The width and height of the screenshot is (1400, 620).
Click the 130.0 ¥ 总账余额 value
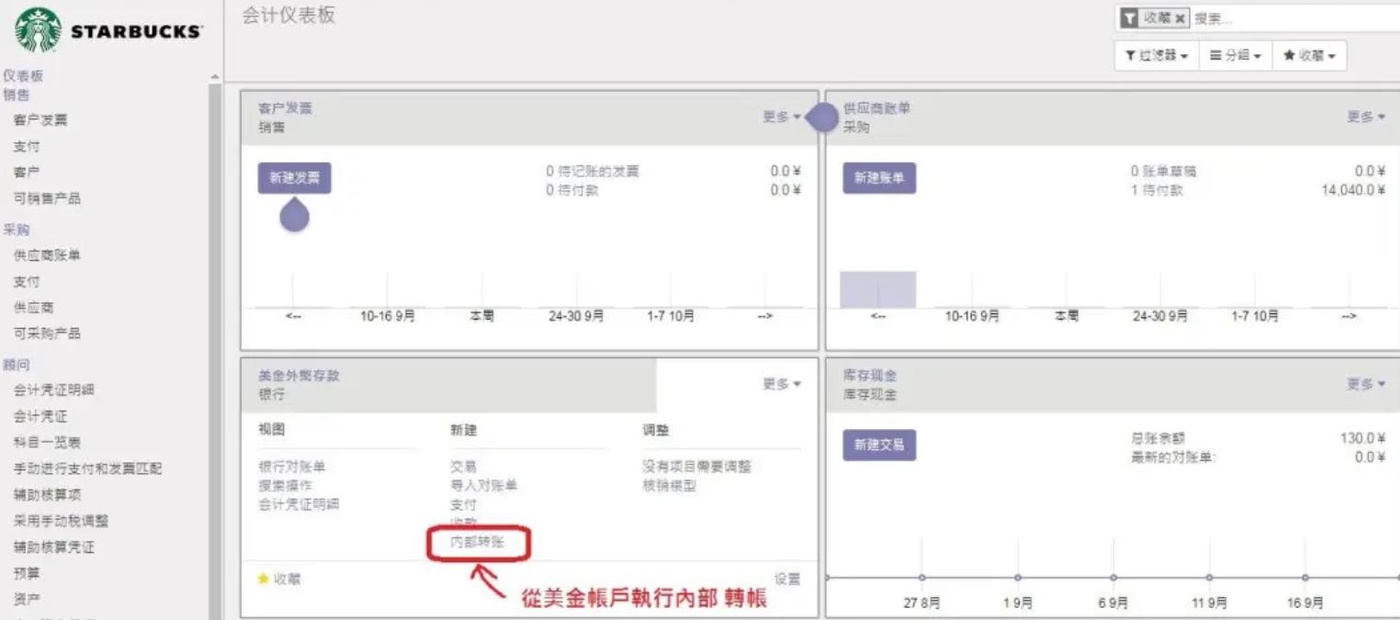click(x=1363, y=438)
